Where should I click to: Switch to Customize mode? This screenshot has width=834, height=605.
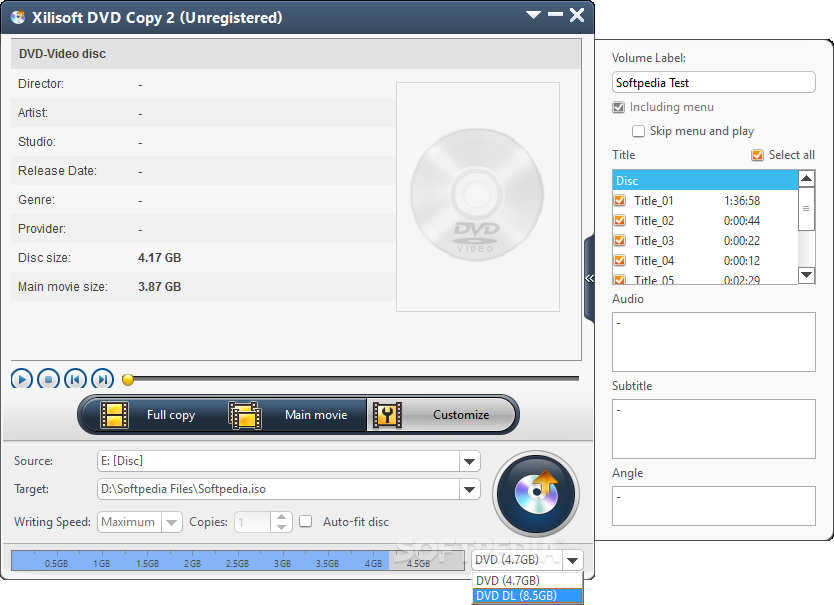(x=439, y=415)
